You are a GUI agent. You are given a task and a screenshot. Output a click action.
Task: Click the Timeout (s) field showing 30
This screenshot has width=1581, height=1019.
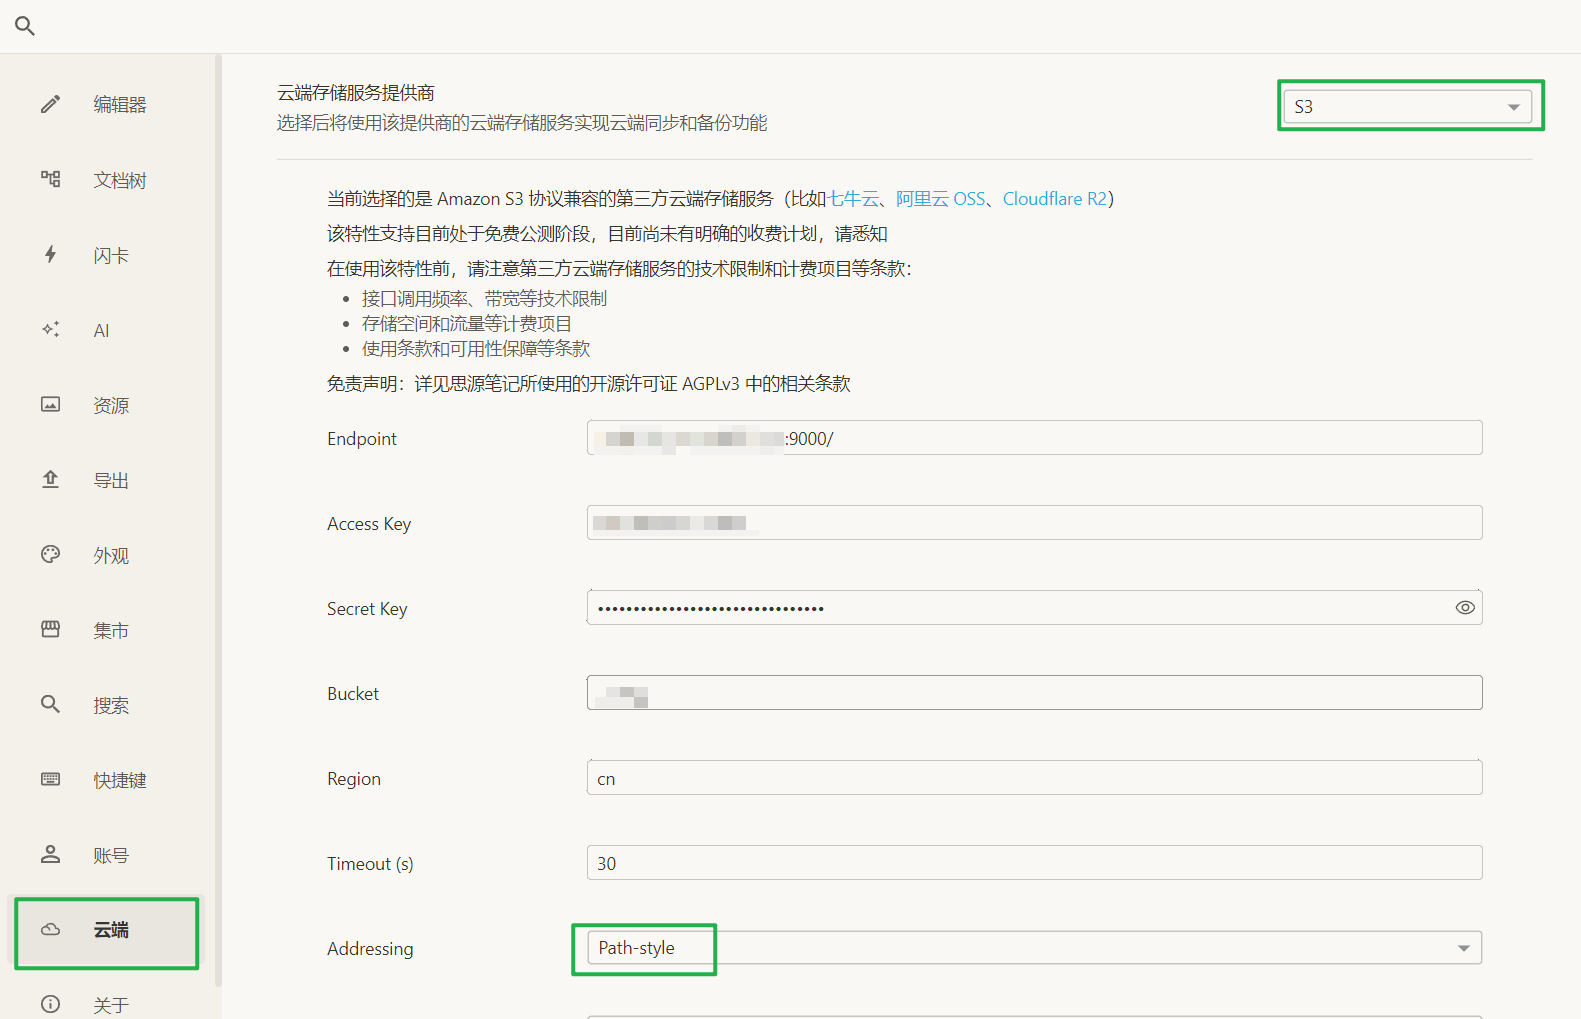tap(1034, 863)
